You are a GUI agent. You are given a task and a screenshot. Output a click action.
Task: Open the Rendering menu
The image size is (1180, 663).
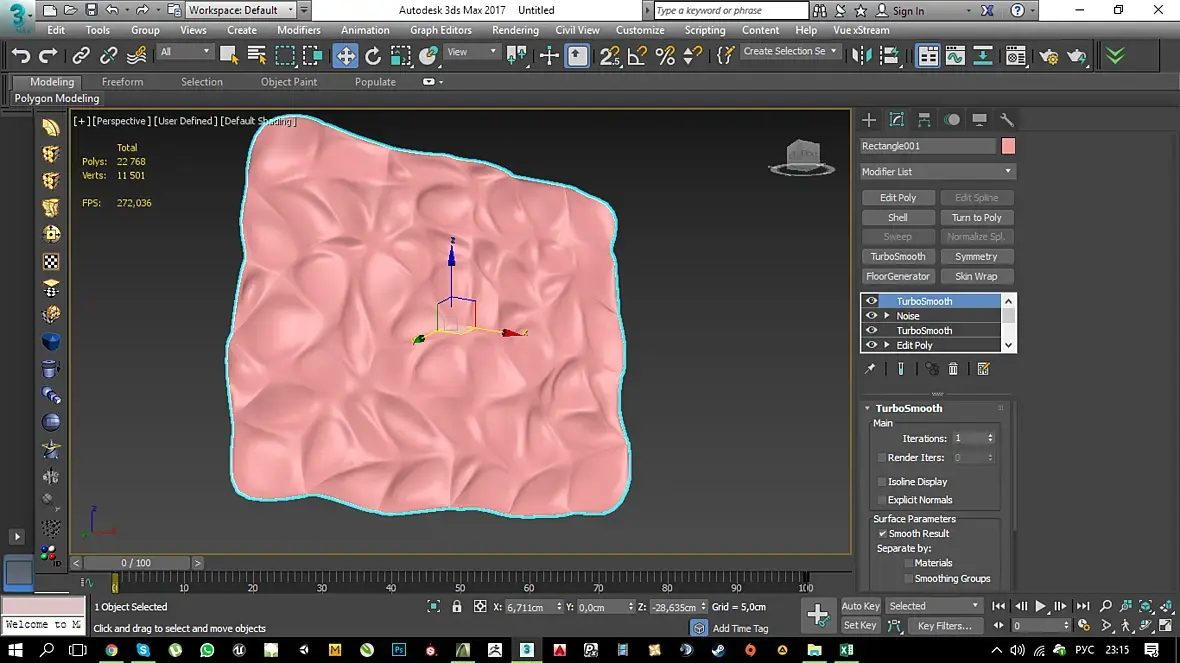pyautogui.click(x=515, y=30)
